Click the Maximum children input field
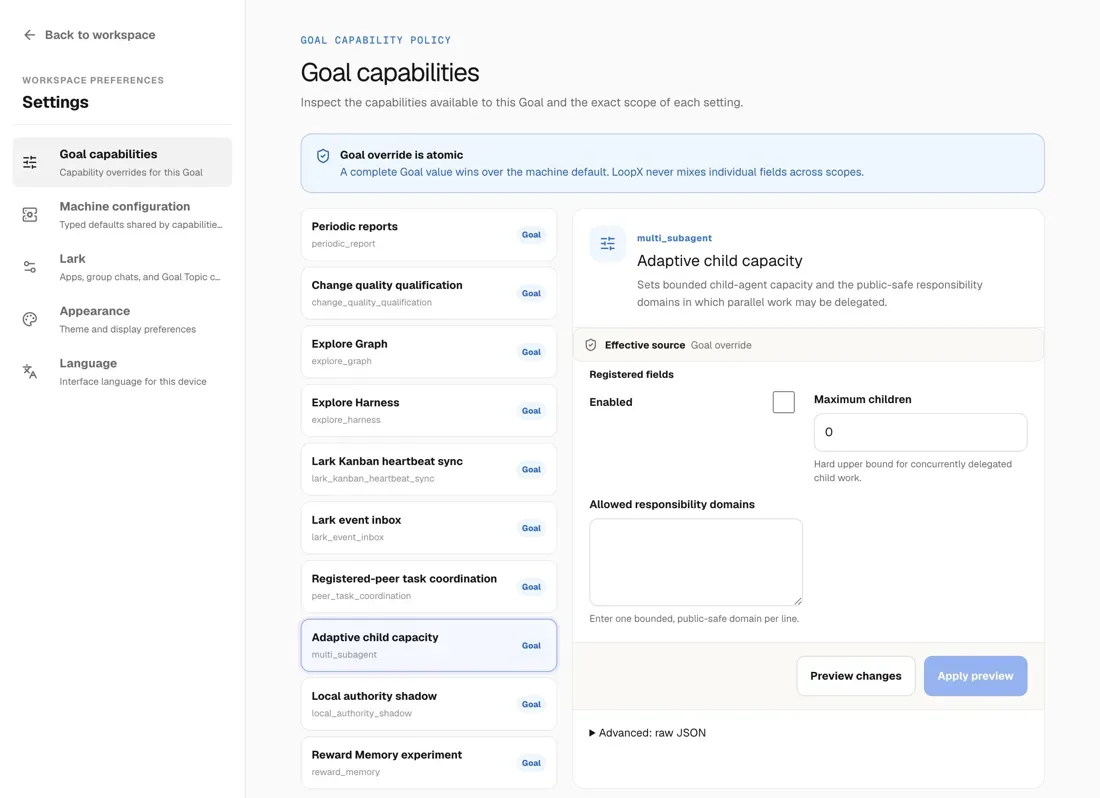Viewport: 1100px width, 798px height. point(920,432)
